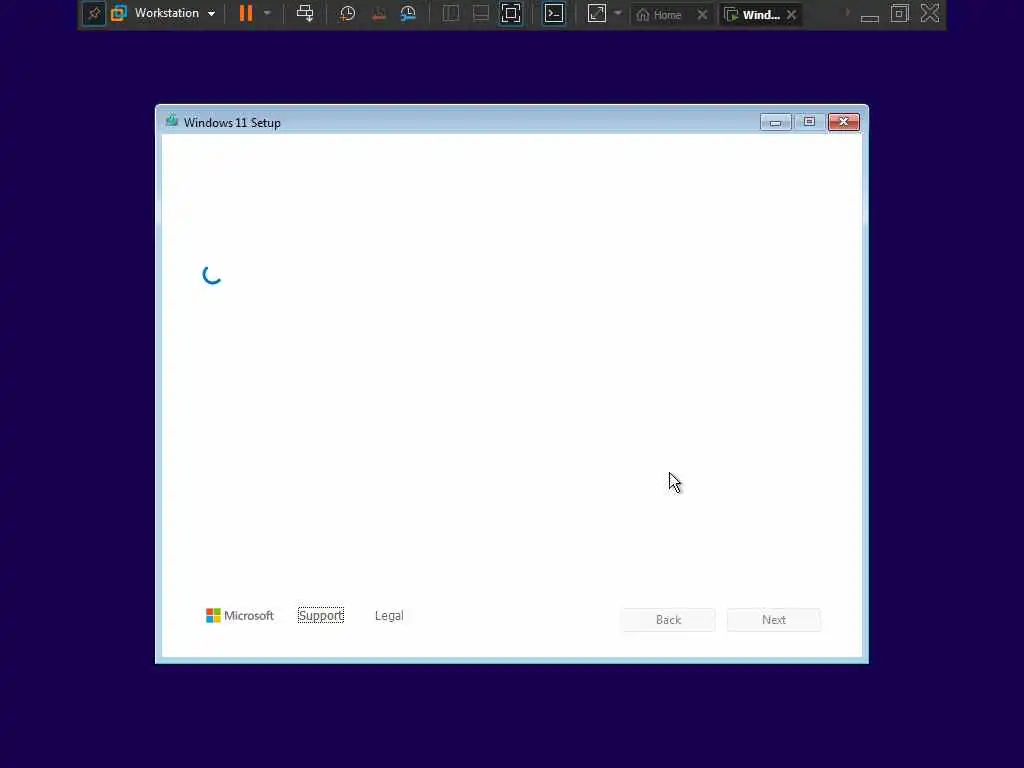Show or hide the library sidebar
The width and height of the screenshot is (1024, 768).
click(x=451, y=13)
